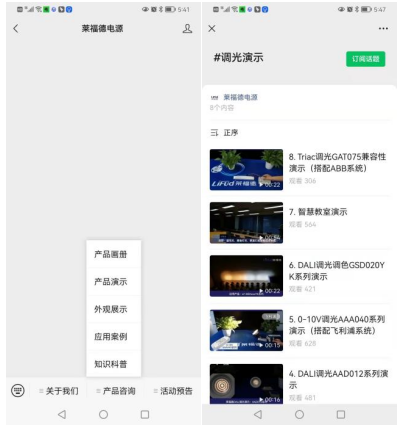Play the Triac调光GAT075 video thumbnail
The image size is (403, 427).
point(246,170)
